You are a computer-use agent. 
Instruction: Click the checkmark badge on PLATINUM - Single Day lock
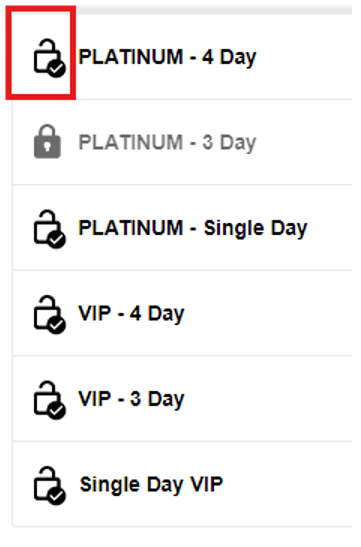coord(57,239)
